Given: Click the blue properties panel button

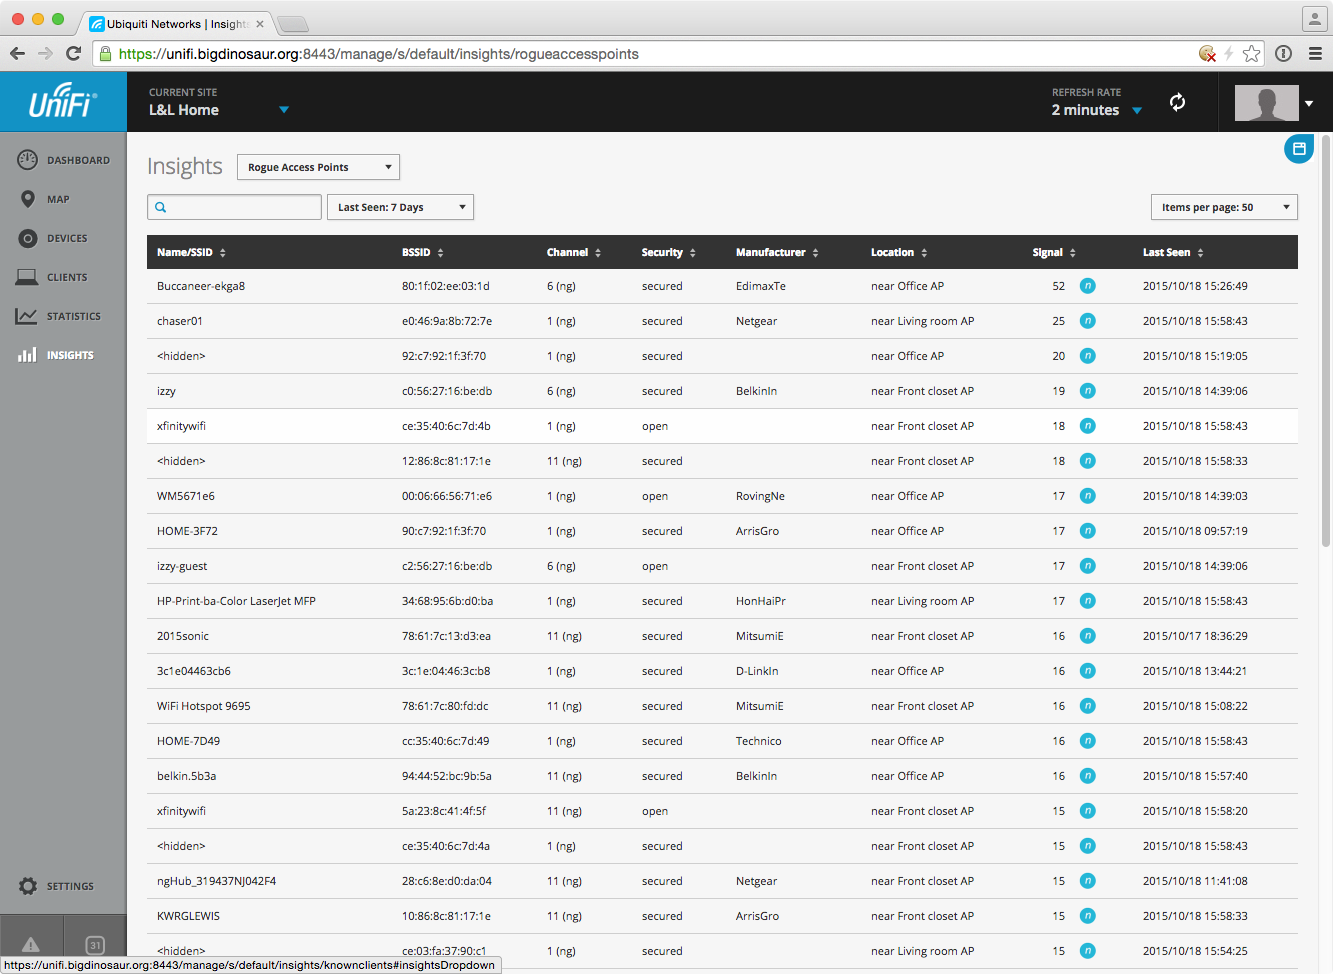Looking at the screenshot, I should 1298,149.
